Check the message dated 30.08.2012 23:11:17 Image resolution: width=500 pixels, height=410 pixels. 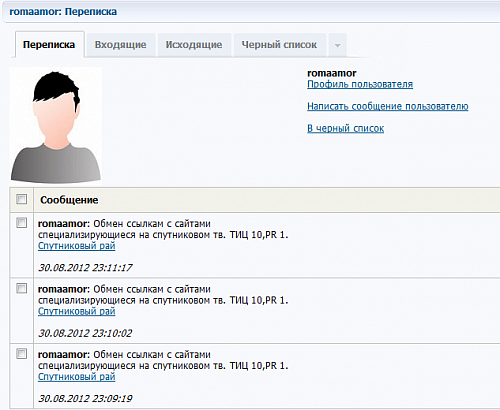pyautogui.click(x=22, y=223)
